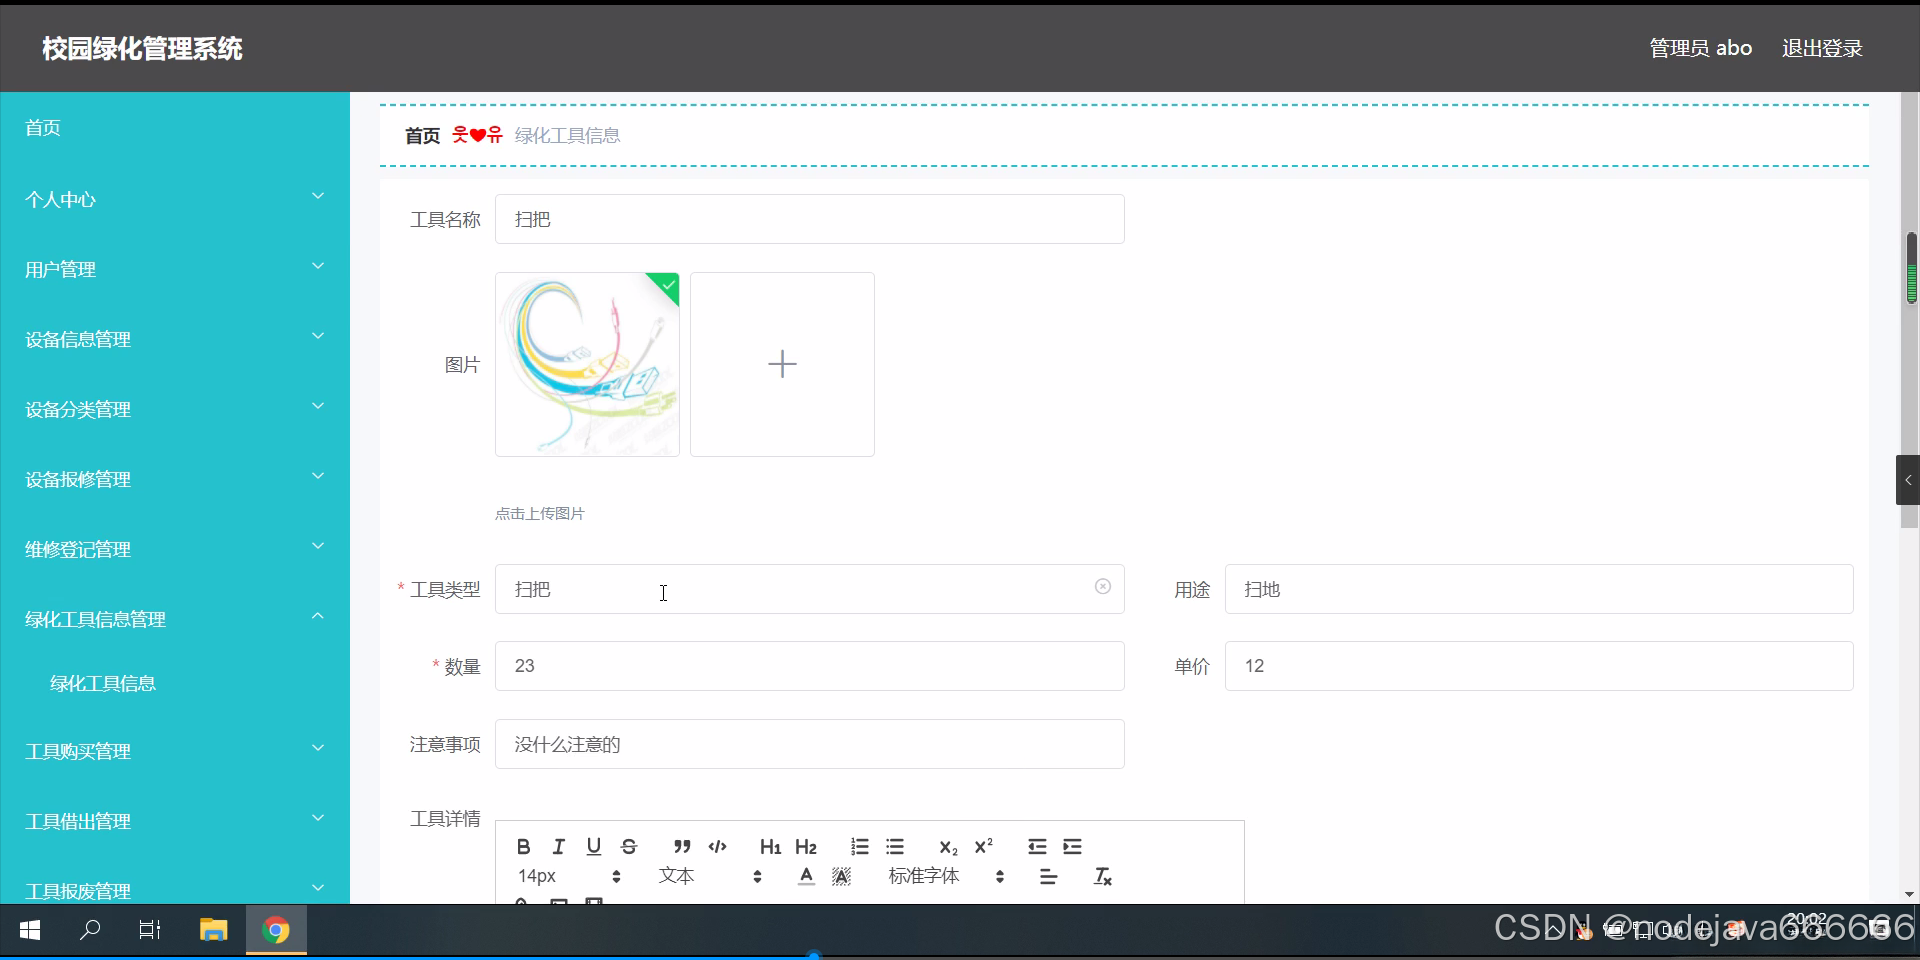1920x960 pixels.
Task: Open File Explorer from taskbar
Action: click(x=213, y=930)
